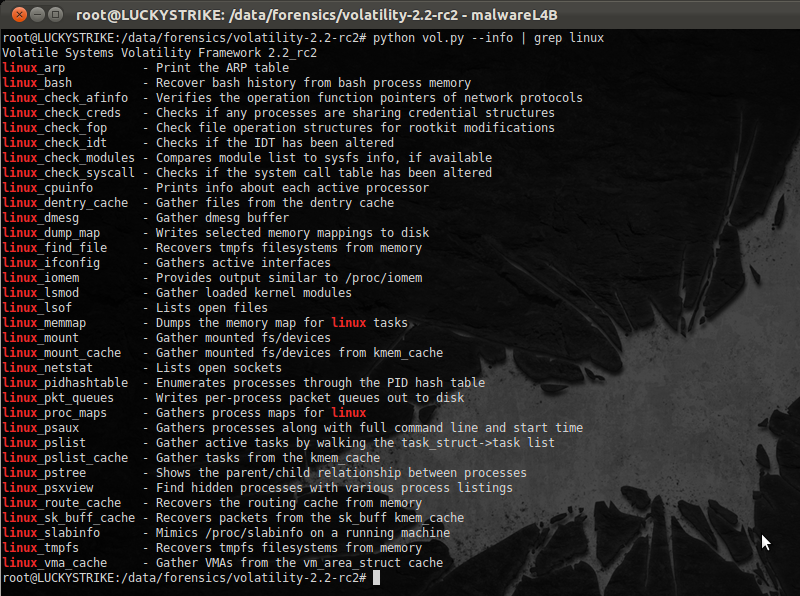Click the bottom shell prompt cursor
This screenshot has height=596, width=800.
[x=377, y=578]
